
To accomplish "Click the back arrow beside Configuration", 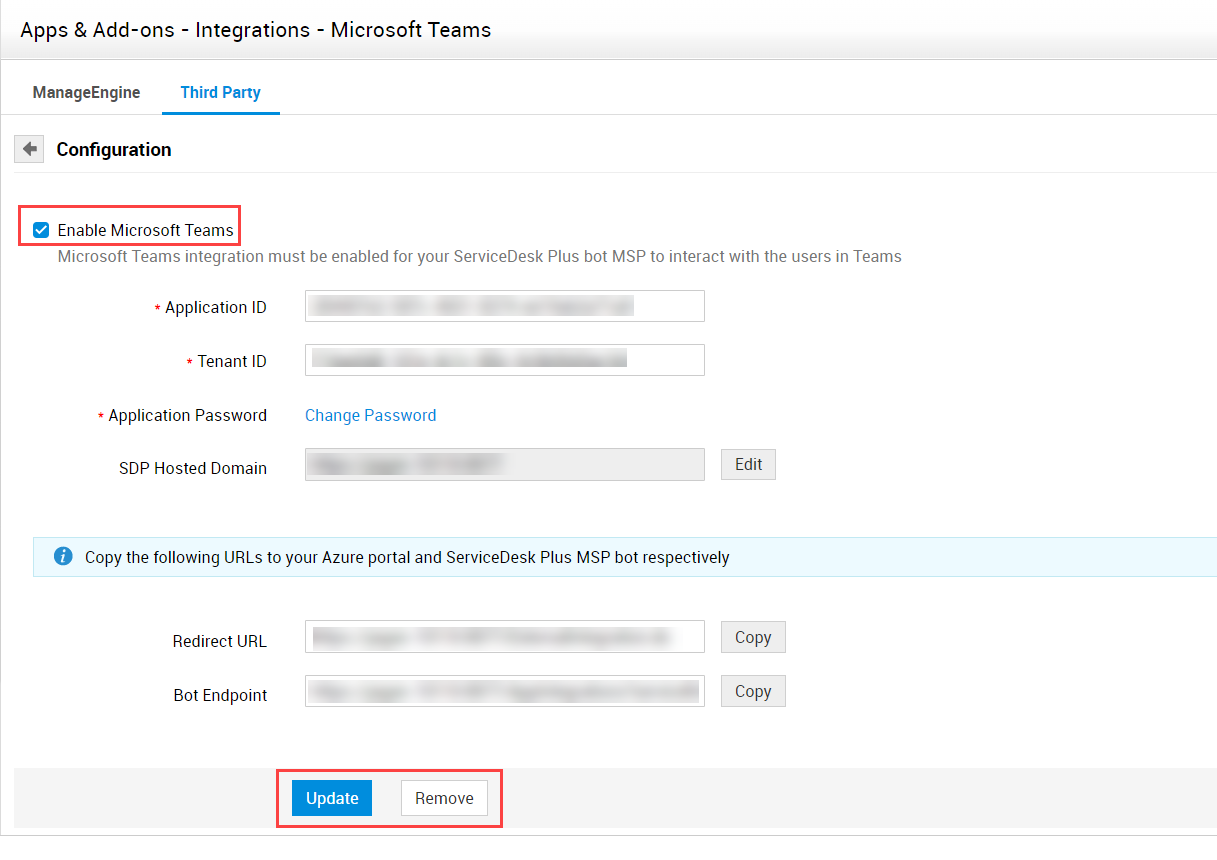I will [x=29, y=149].
